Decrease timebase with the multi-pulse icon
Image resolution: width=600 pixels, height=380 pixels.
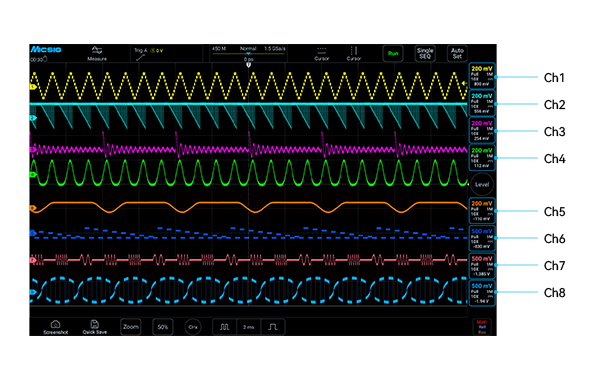(x=225, y=327)
